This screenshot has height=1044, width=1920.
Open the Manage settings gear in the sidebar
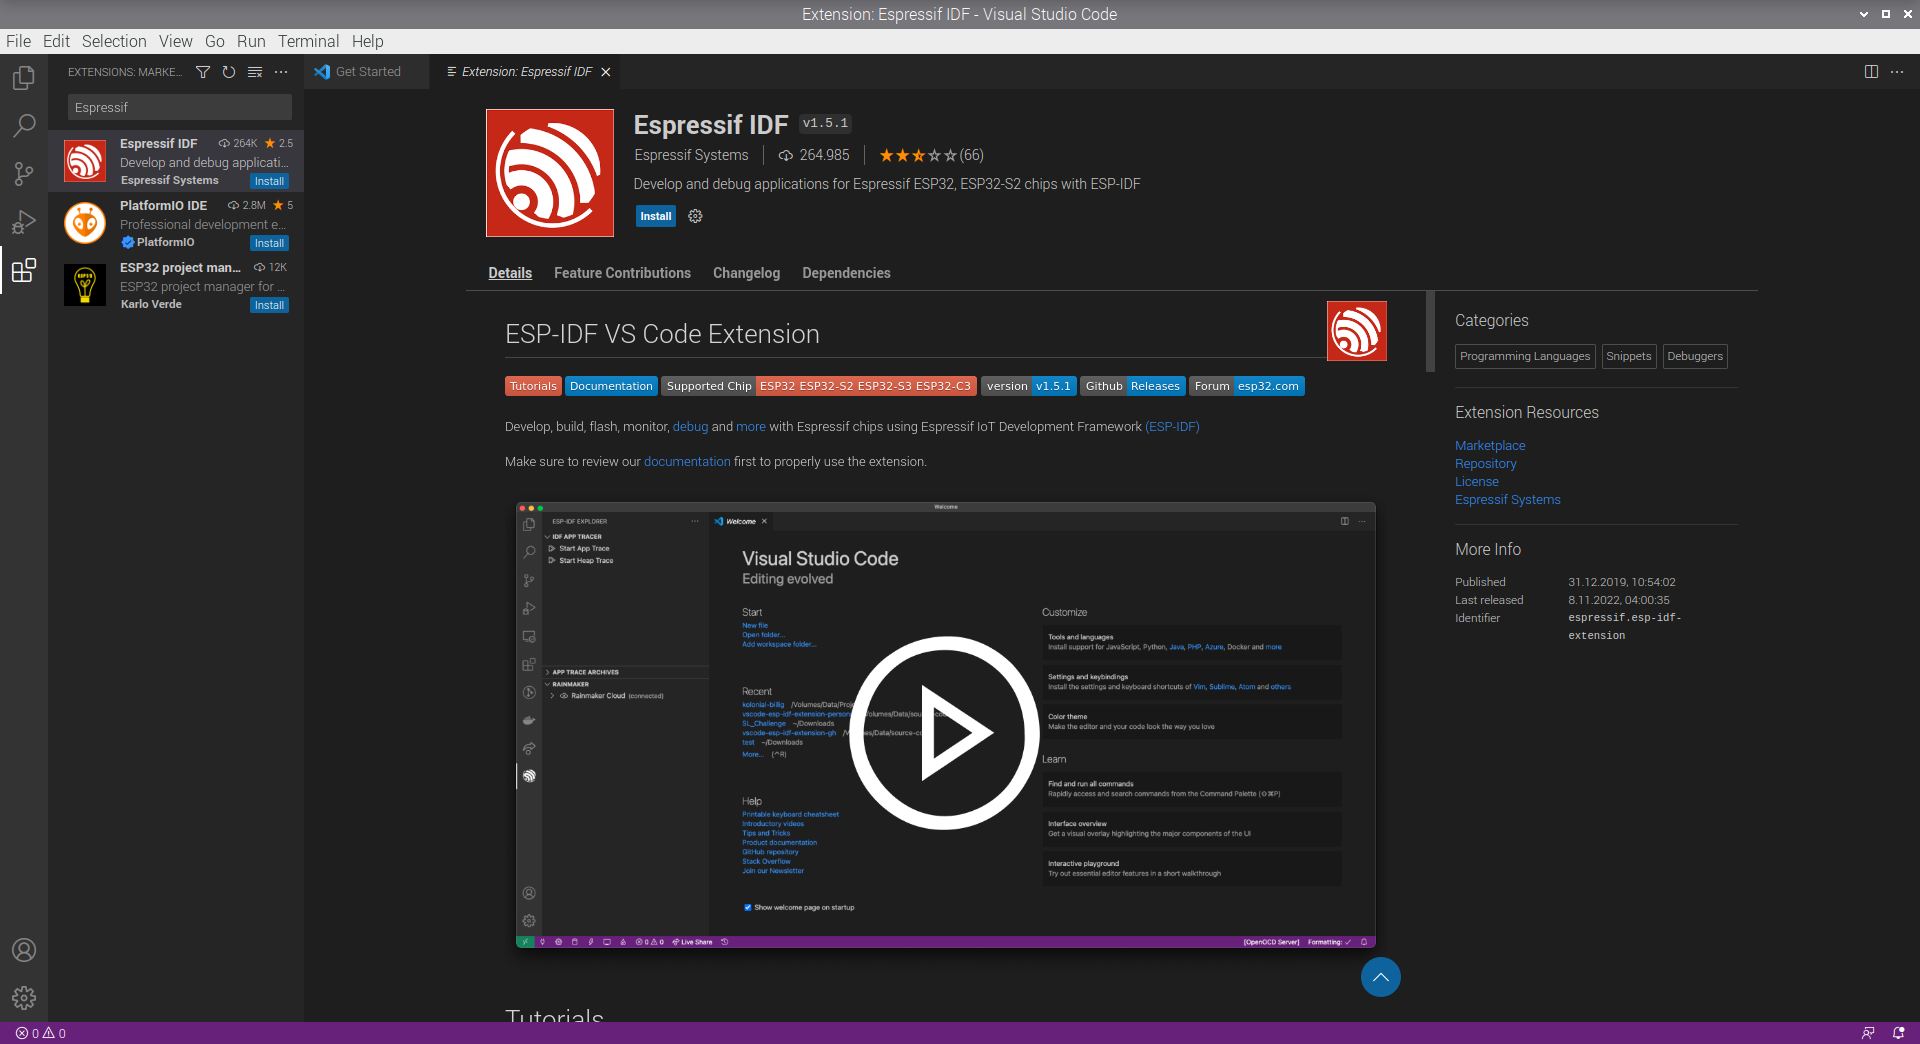tap(23, 997)
